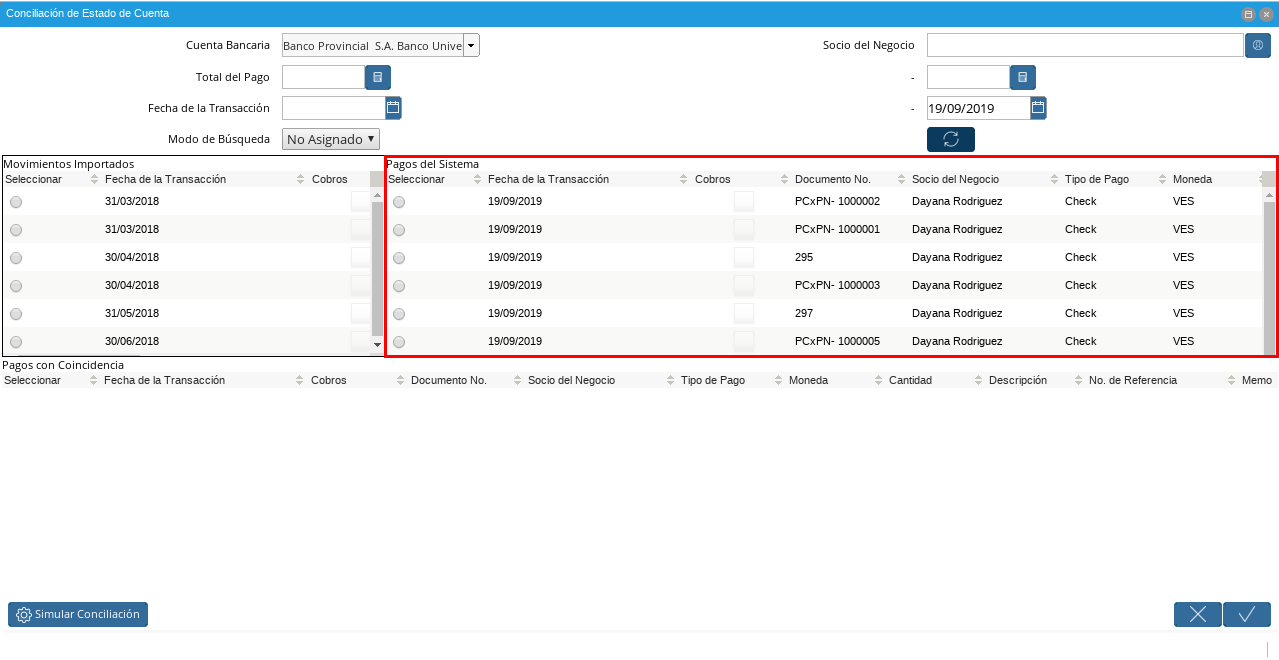Click Simular Conciliación button
The image size is (1279, 660).
click(x=78, y=614)
